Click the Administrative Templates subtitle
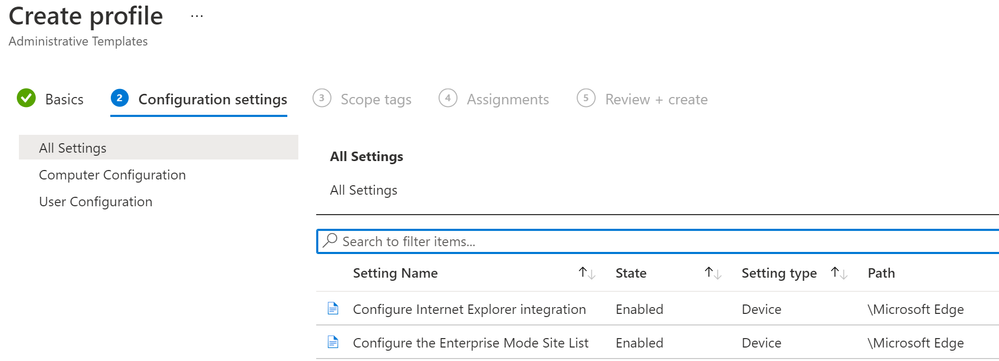This screenshot has width=999, height=361. point(78,41)
